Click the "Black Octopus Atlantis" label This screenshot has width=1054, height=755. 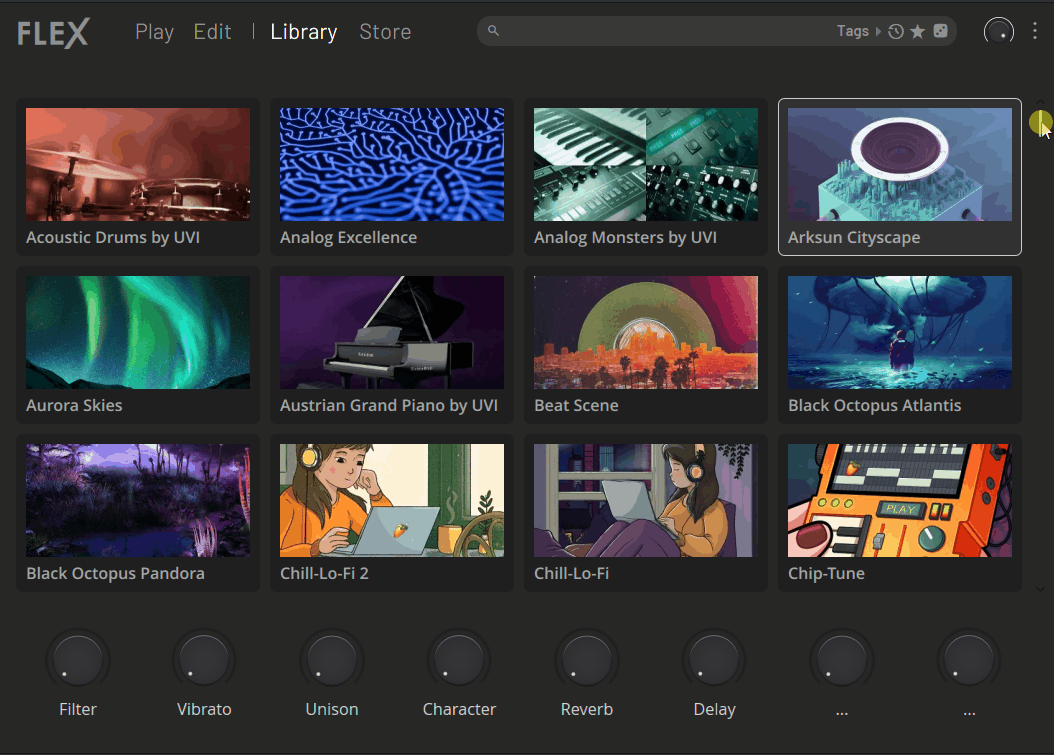[x=875, y=405]
